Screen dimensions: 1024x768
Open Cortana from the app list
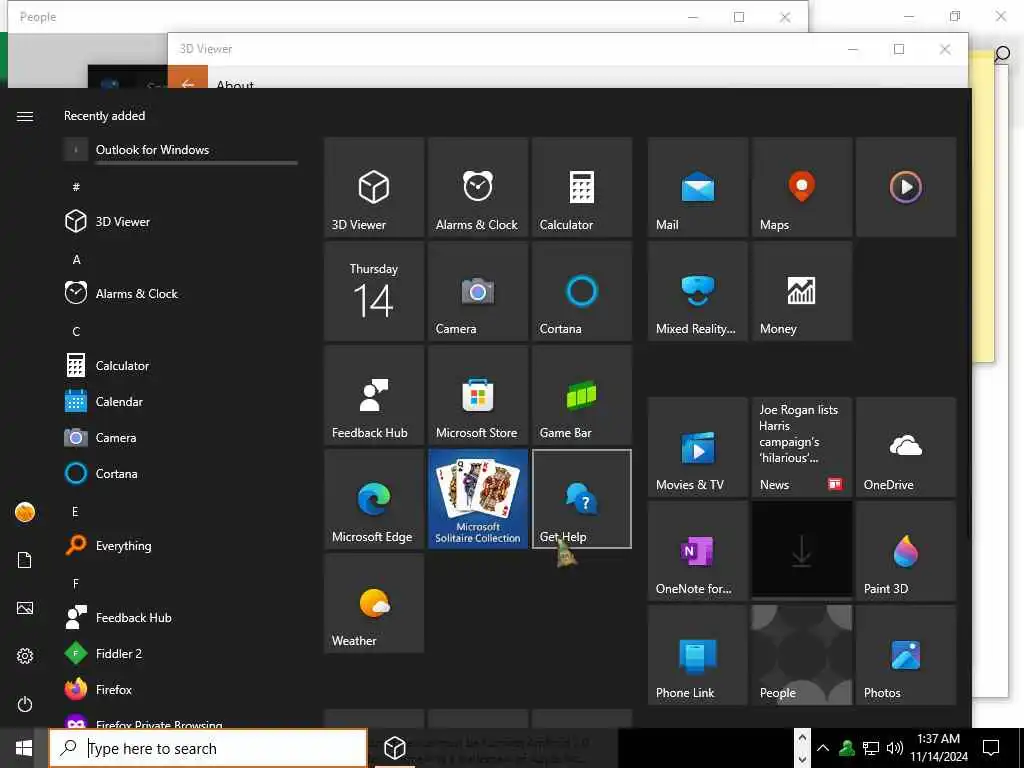click(x=181, y=473)
